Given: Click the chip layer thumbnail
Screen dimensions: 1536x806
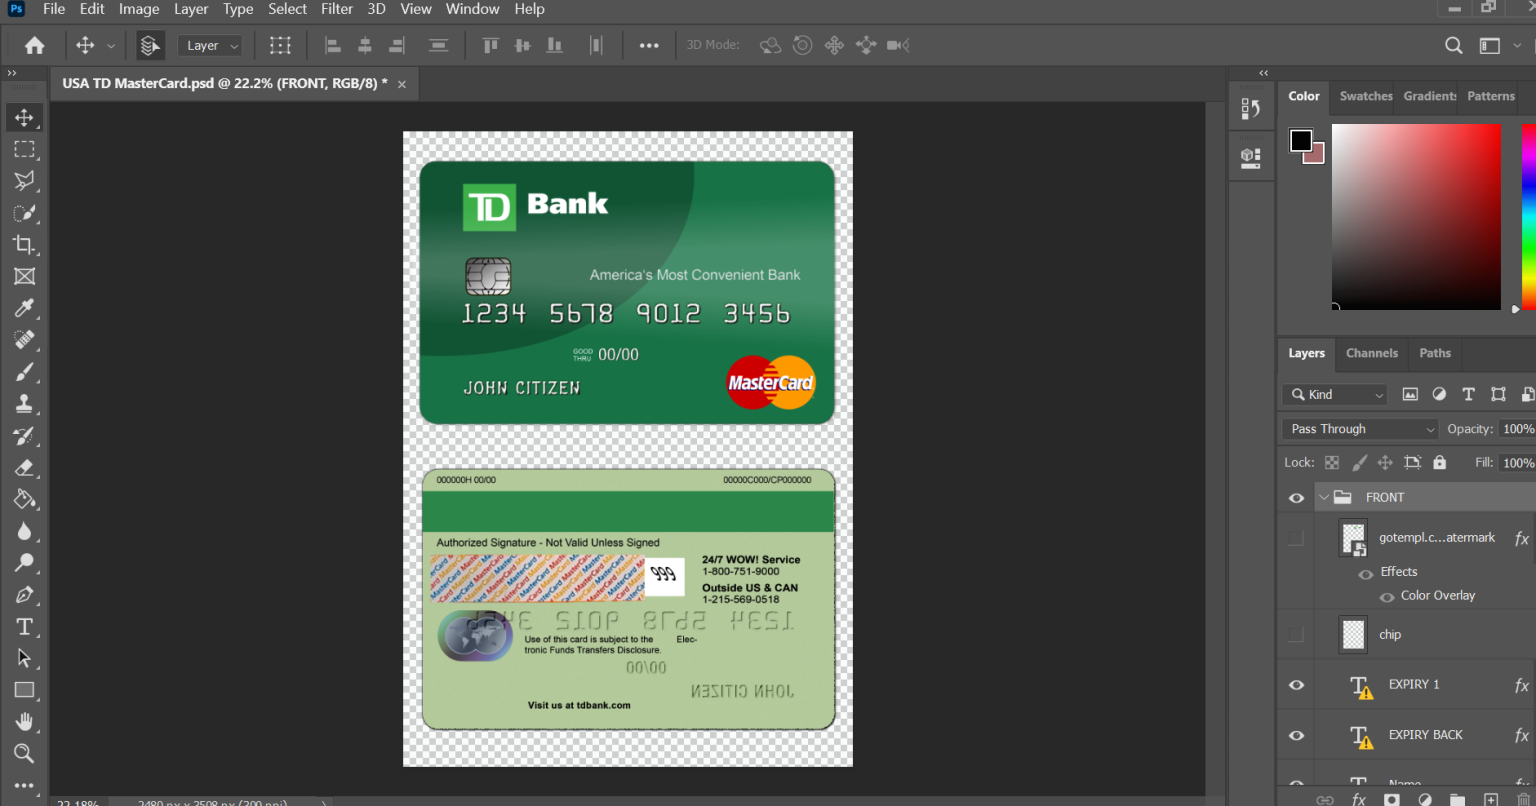Looking at the screenshot, I should (x=1353, y=635).
